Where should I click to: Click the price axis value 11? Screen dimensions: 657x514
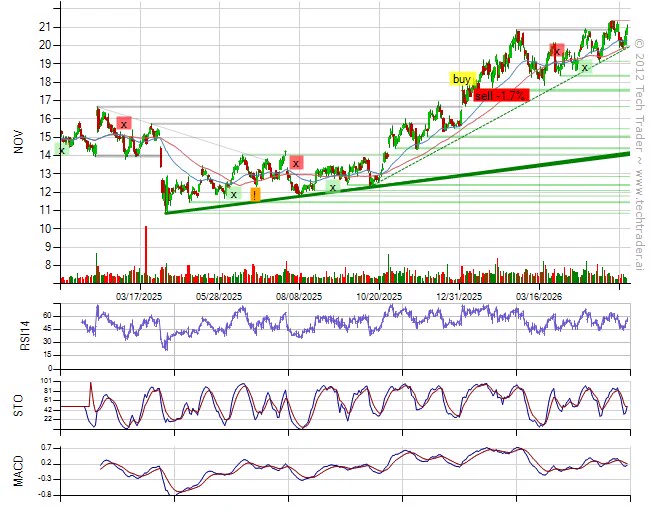coord(45,210)
